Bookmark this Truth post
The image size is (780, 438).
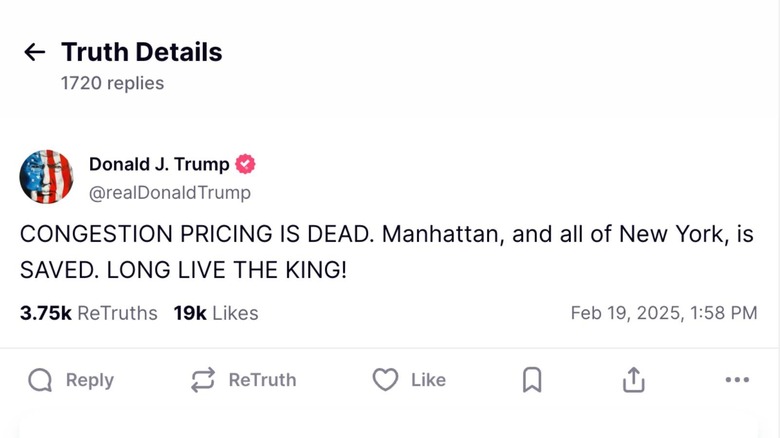point(532,380)
